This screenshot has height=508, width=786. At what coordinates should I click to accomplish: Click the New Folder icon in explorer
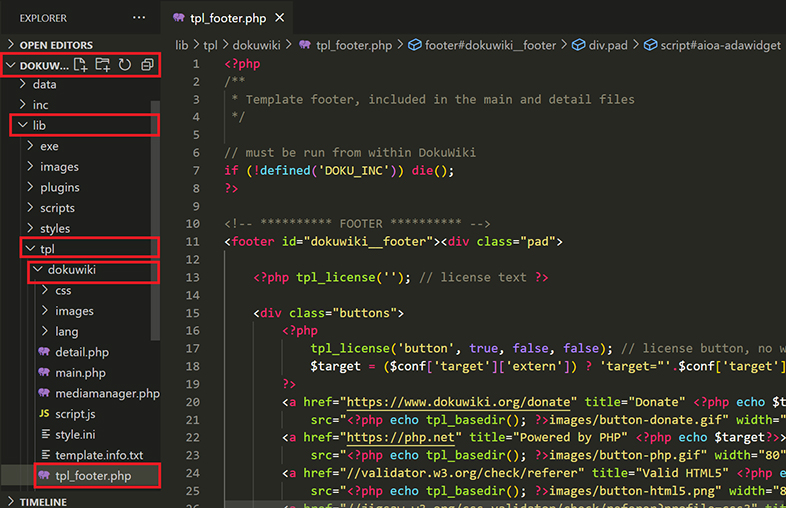[102, 65]
